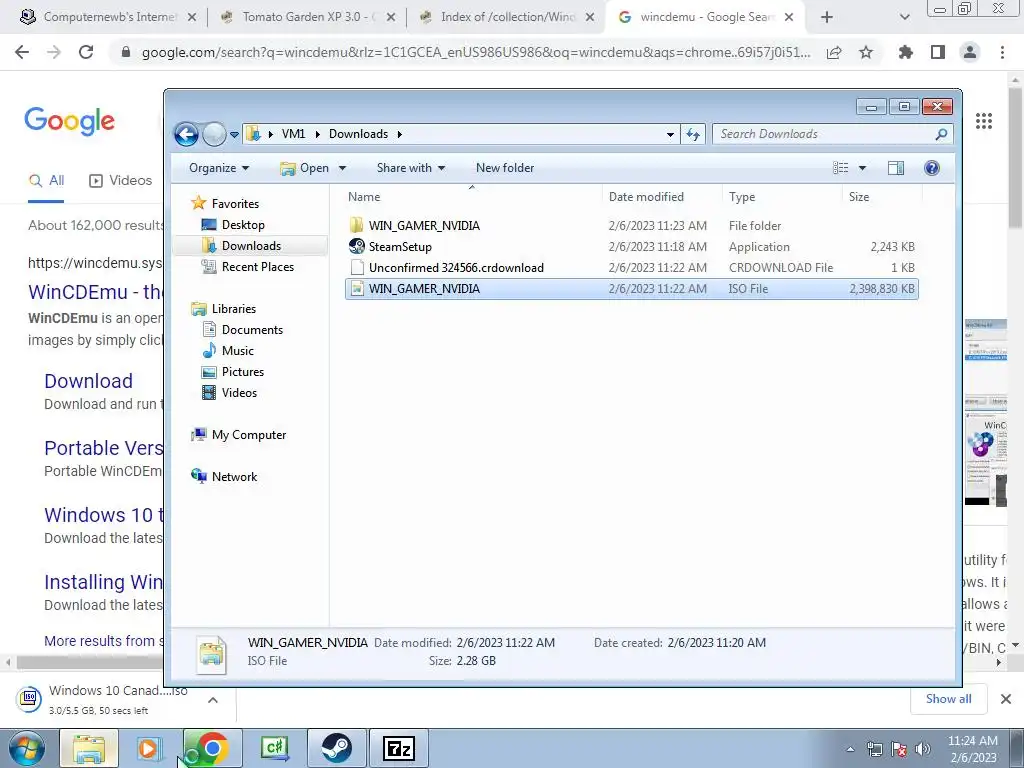The height and width of the screenshot is (768, 1024).
Task: Expand Windows 10 download item options
Action: click(213, 700)
